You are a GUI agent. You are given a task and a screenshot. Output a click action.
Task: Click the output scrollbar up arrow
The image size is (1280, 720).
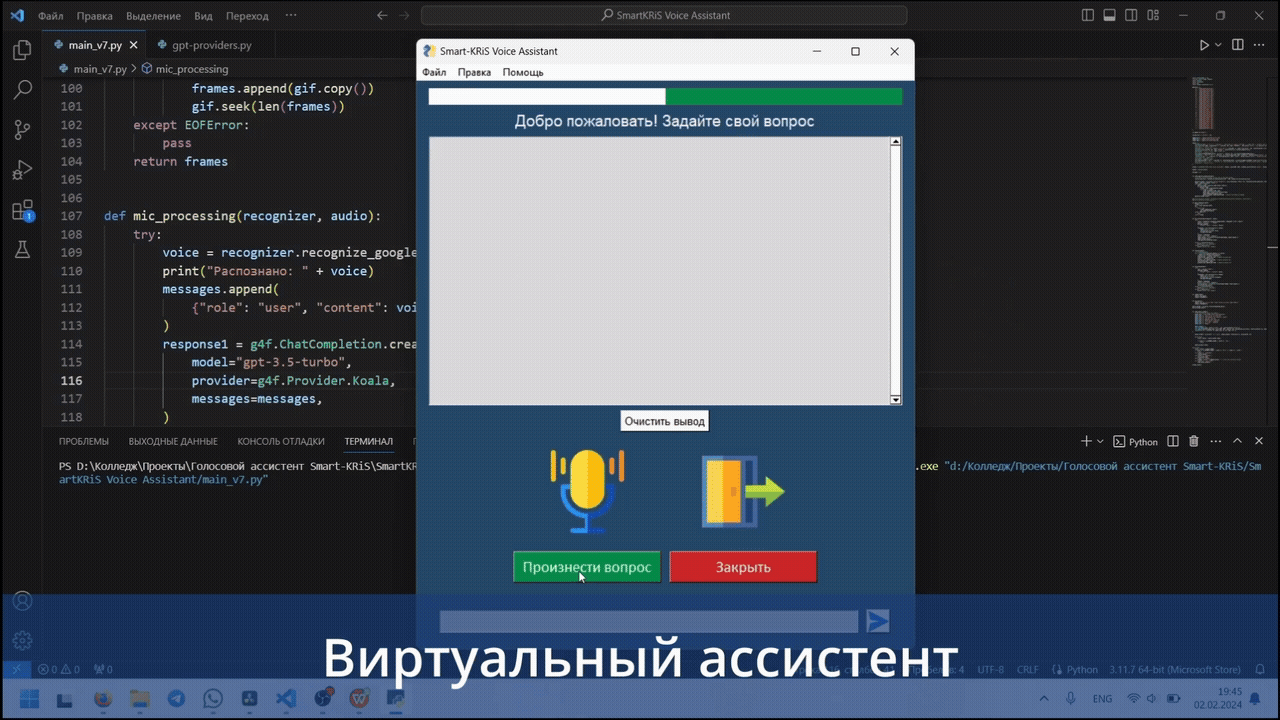point(895,142)
